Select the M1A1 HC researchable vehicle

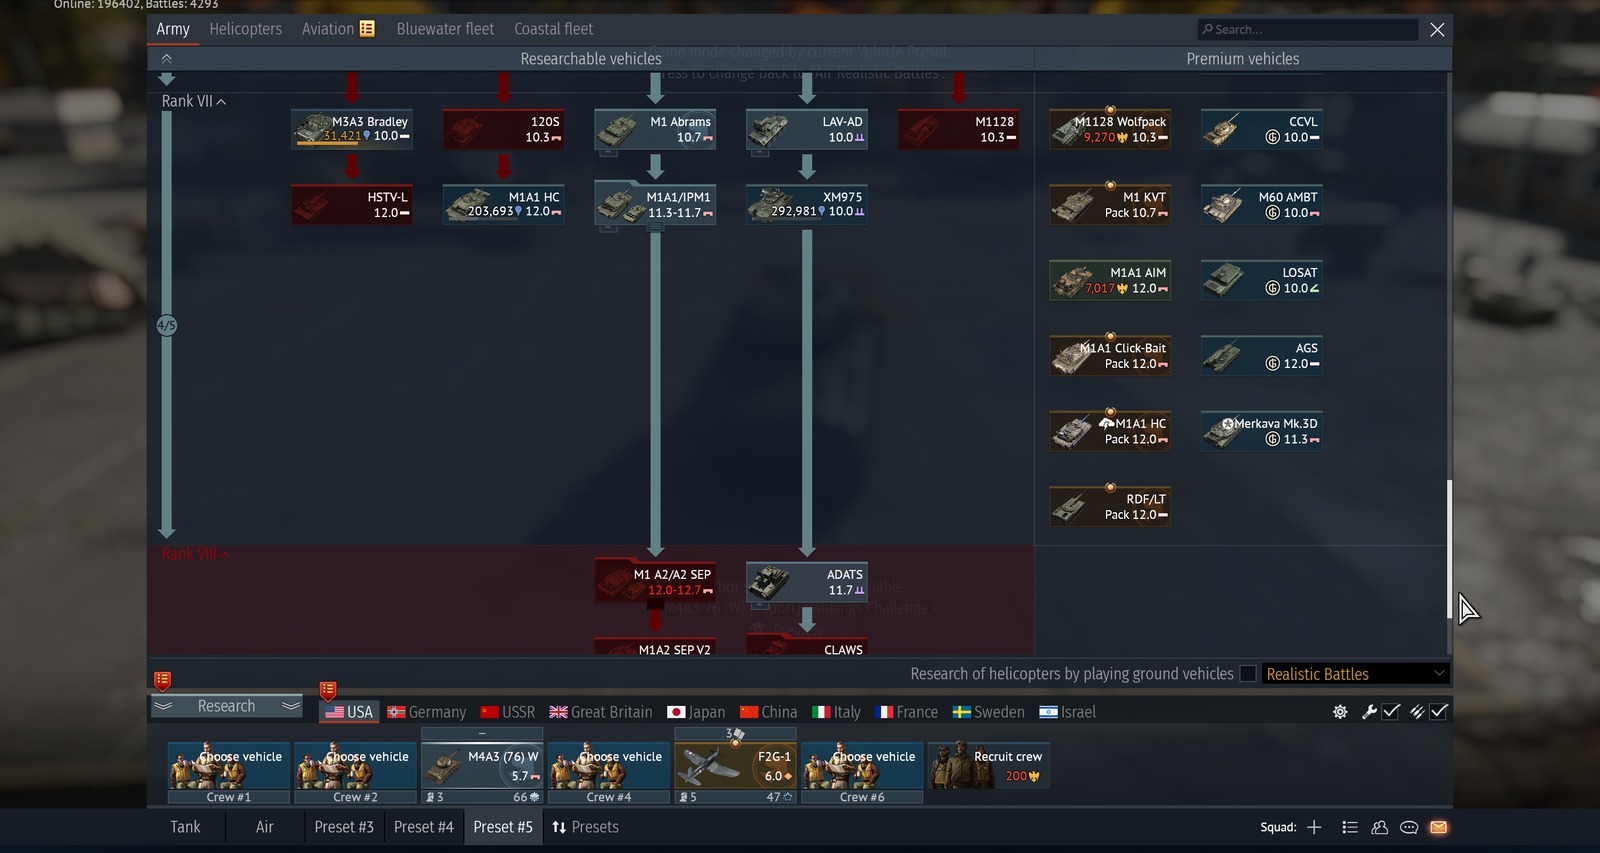pos(503,205)
